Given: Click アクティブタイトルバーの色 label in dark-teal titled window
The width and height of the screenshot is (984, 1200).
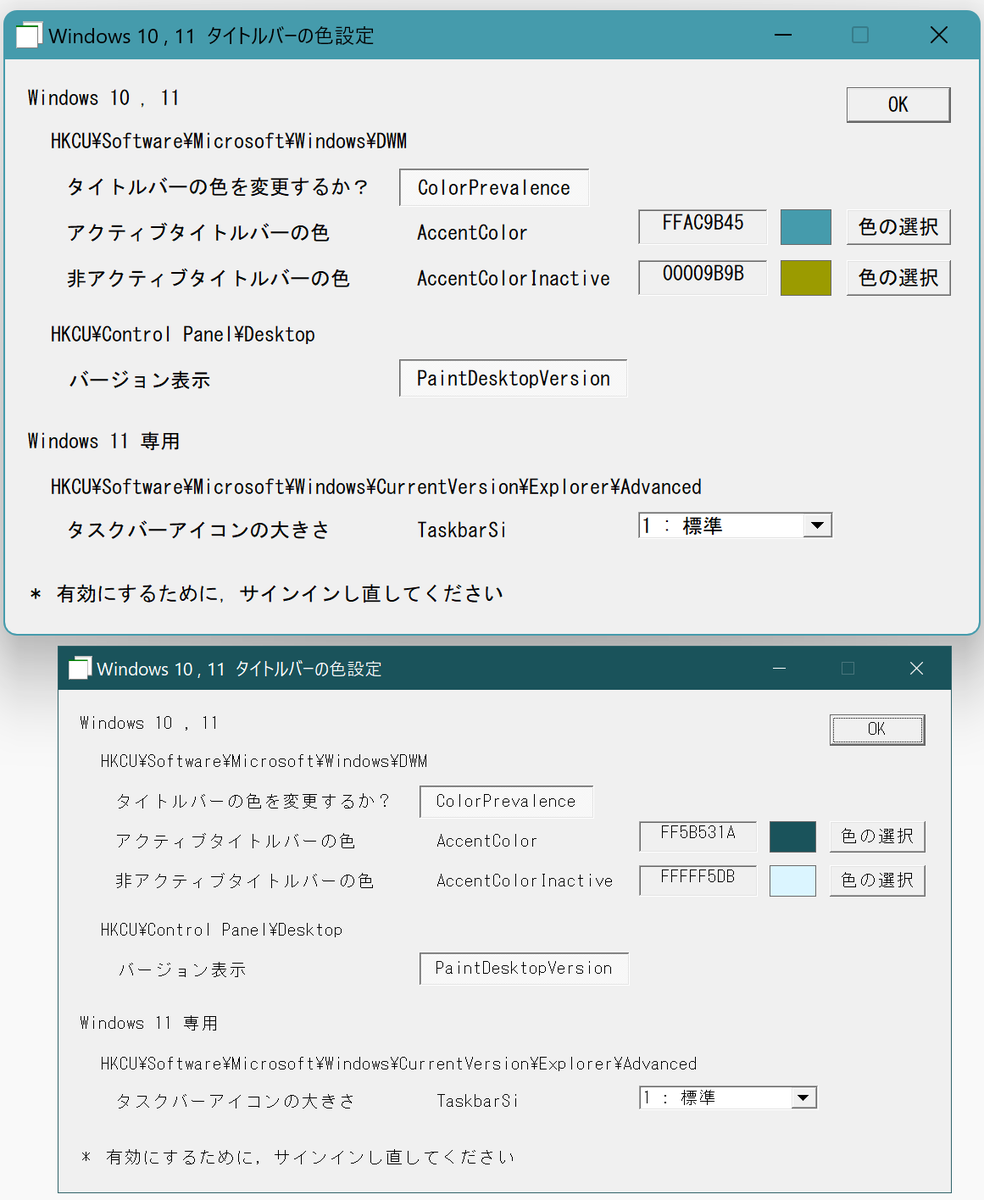Looking at the screenshot, I should [x=235, y=841].
